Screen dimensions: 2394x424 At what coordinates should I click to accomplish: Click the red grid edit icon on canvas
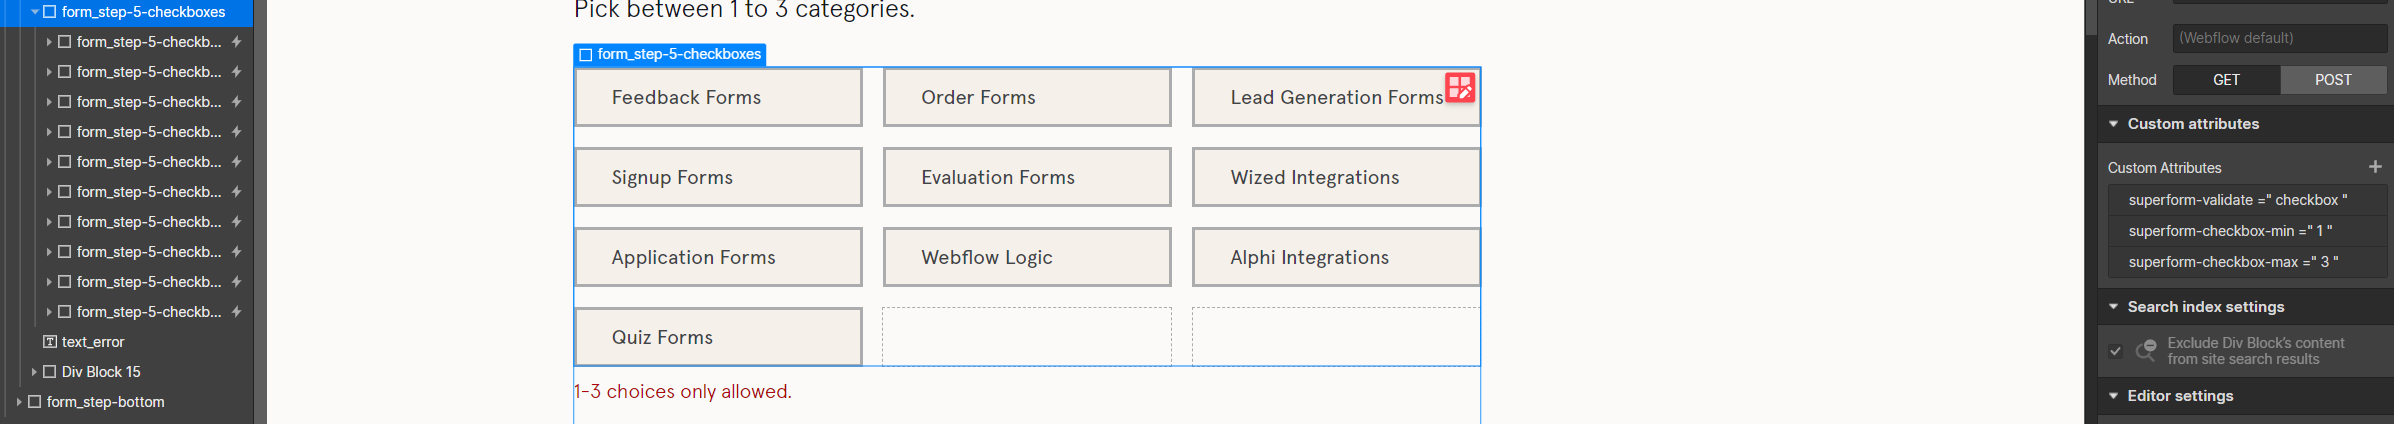point(1460,87)
